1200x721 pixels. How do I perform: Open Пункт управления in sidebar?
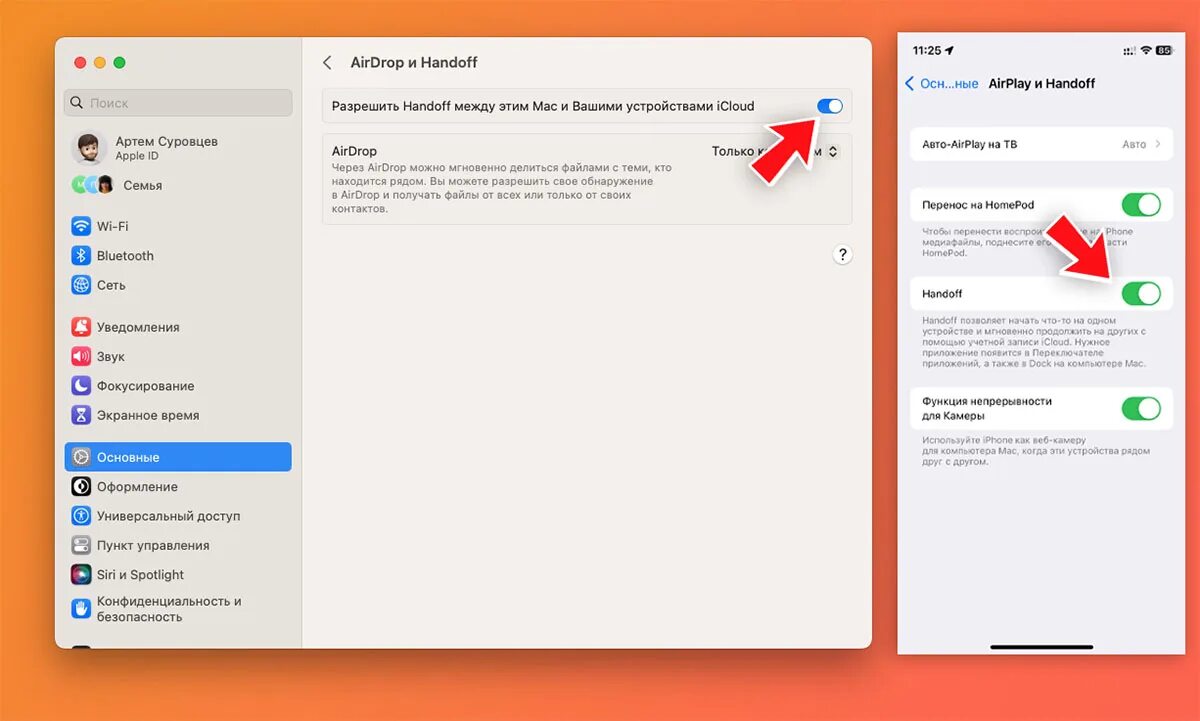tap(178, 545)
